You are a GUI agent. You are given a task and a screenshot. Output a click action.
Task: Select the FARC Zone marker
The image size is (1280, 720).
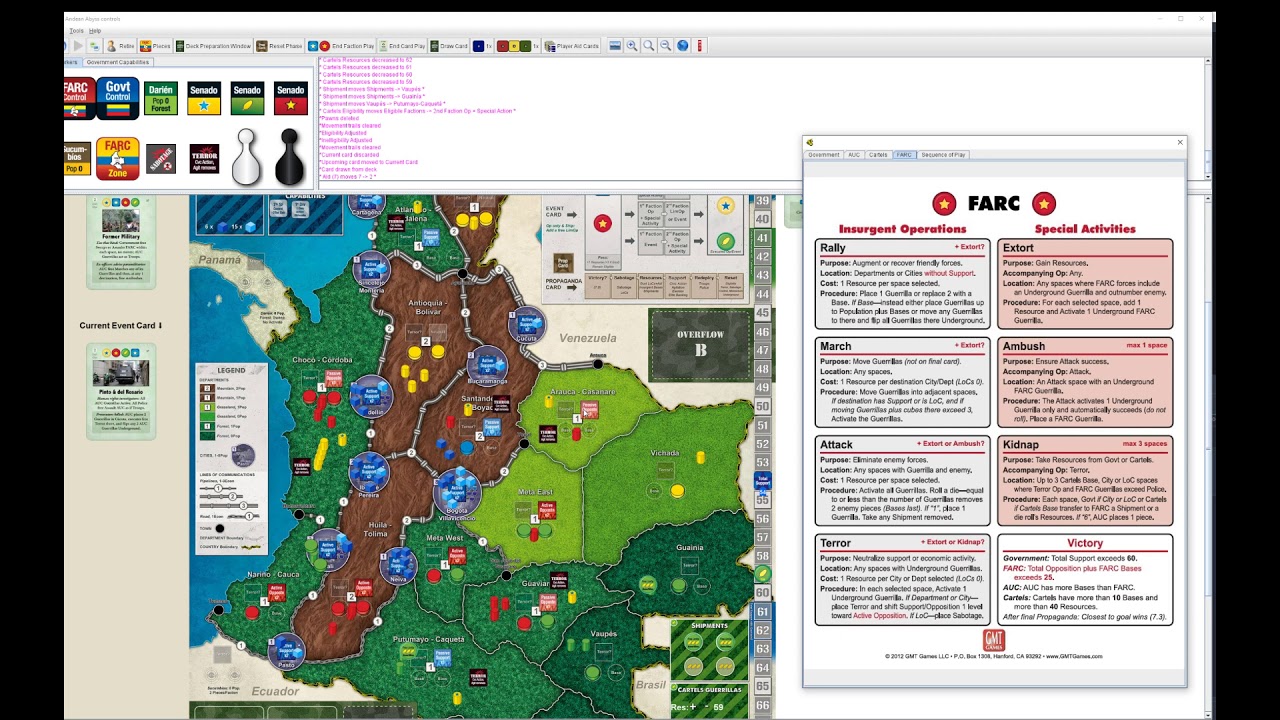(118, 158)
